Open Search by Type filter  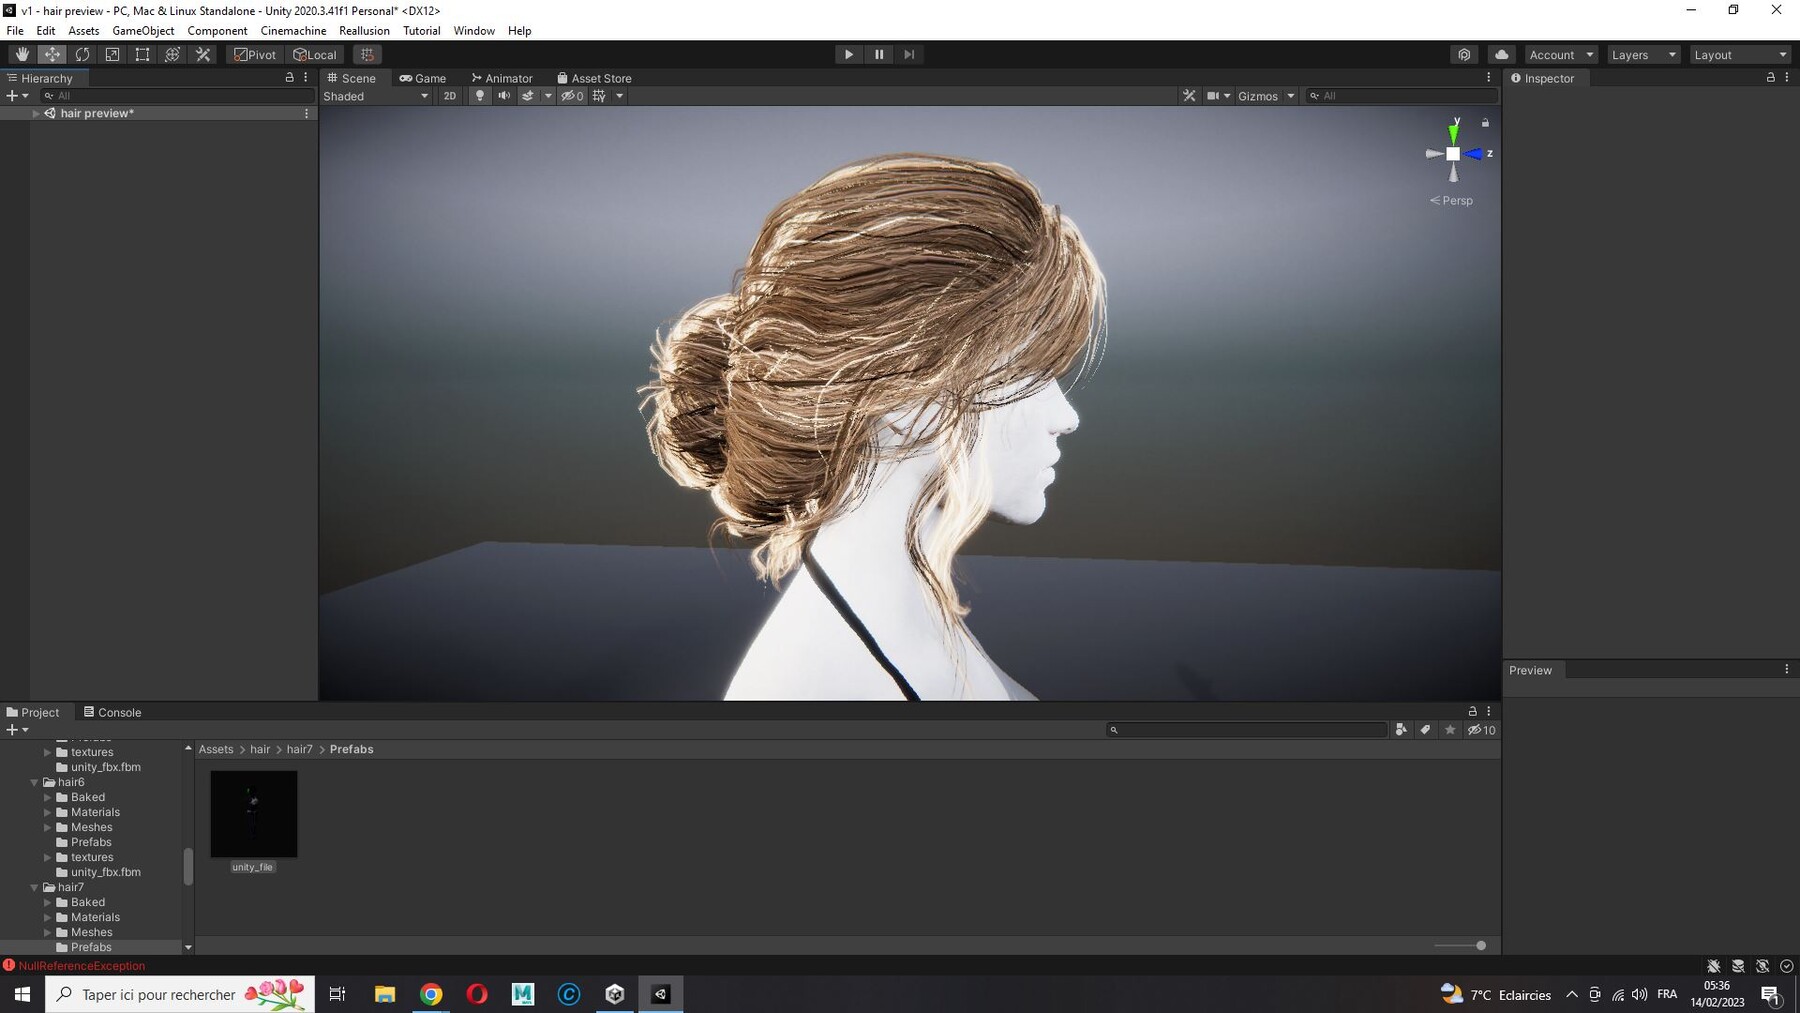coord(1401,730)
